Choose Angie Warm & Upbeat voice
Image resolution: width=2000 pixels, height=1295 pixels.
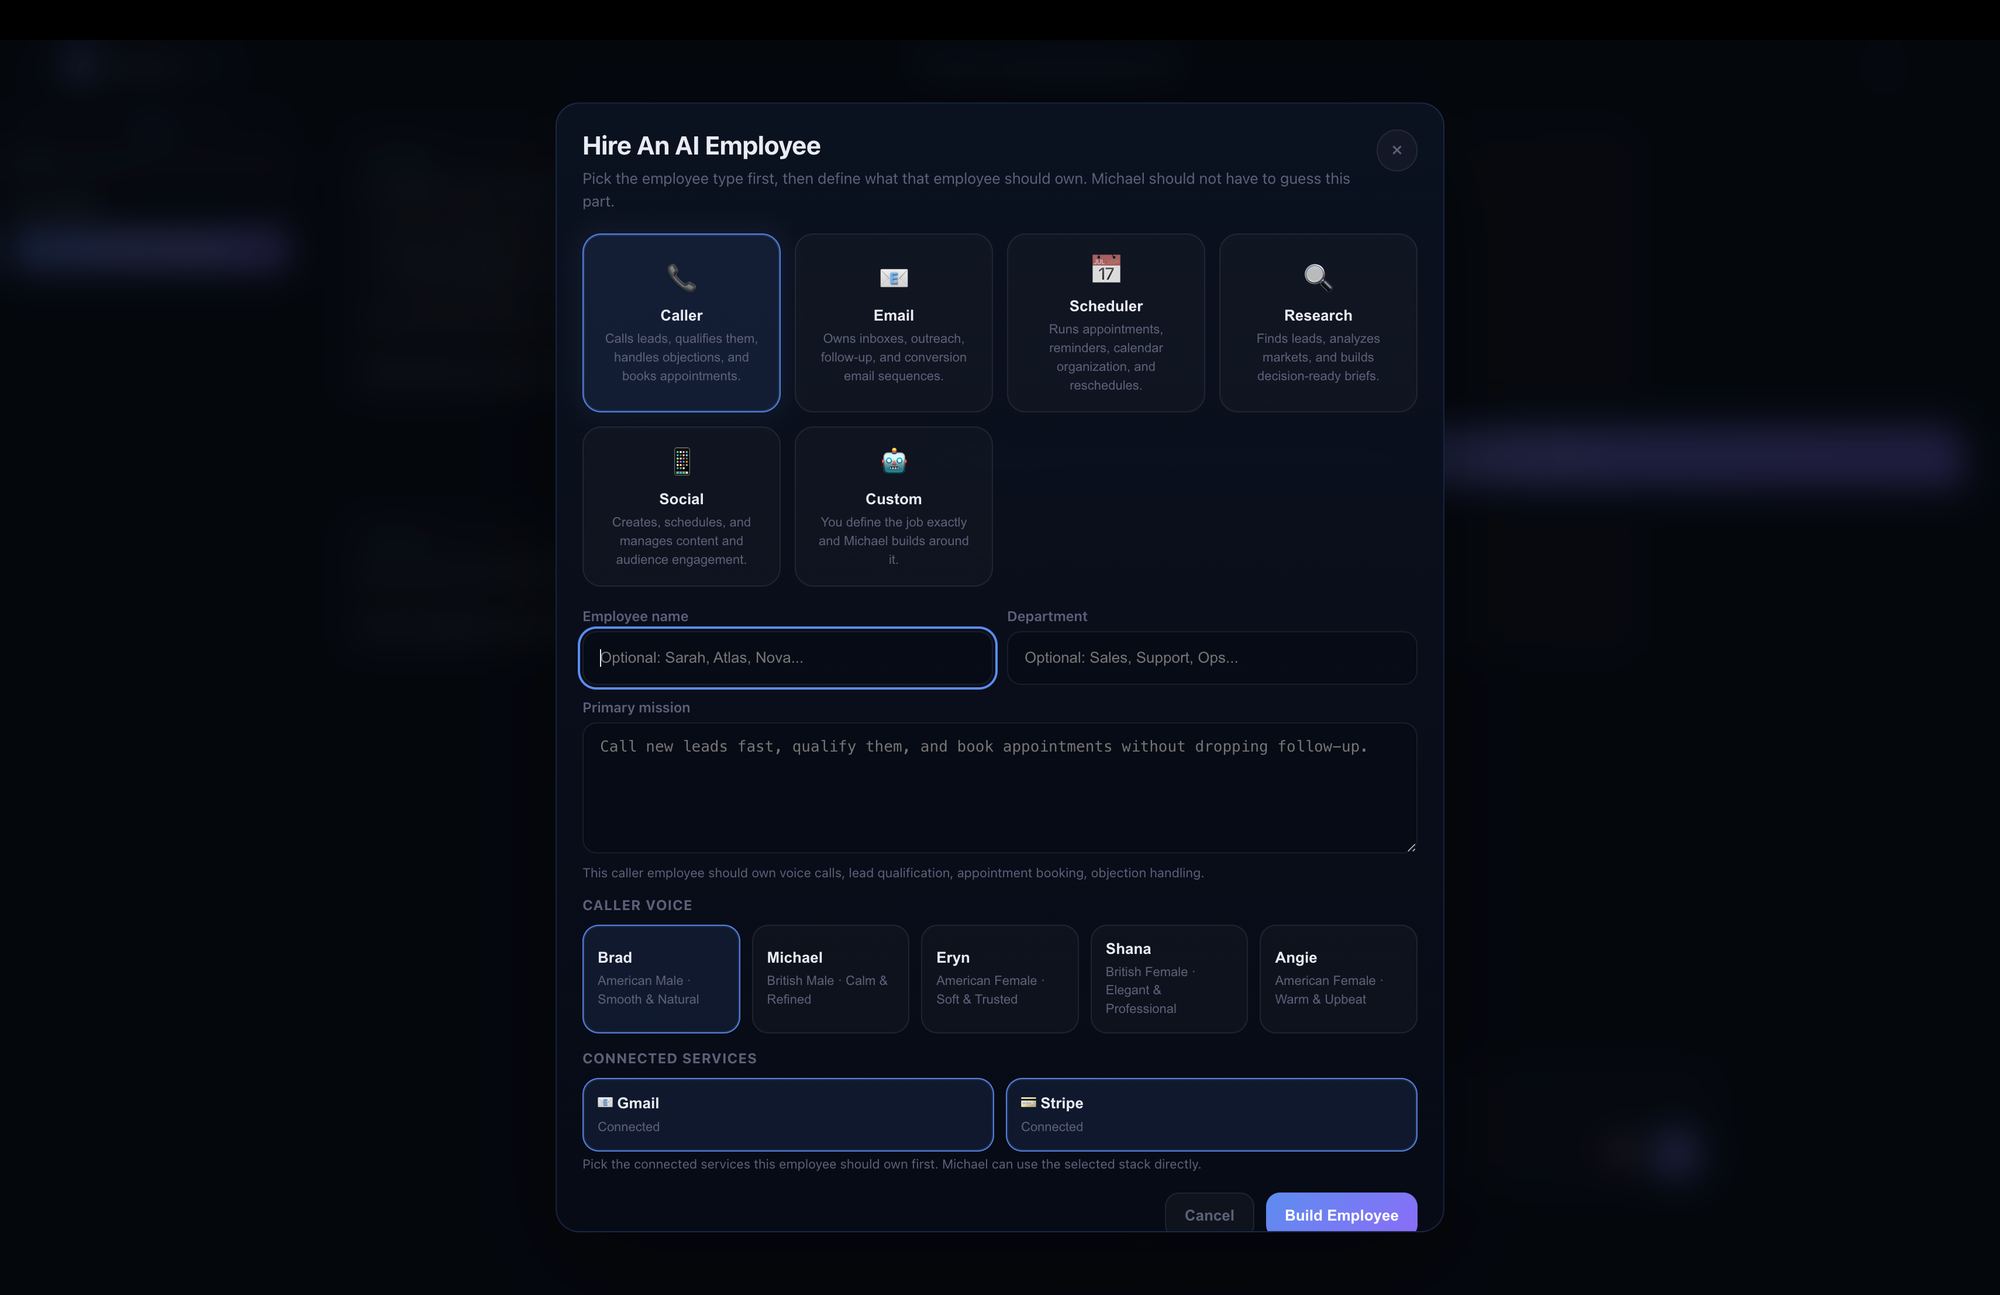(1337, 978)
